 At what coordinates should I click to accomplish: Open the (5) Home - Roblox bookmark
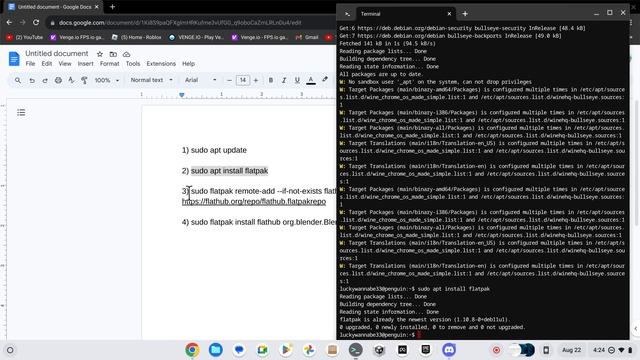(x=136, y=37)
